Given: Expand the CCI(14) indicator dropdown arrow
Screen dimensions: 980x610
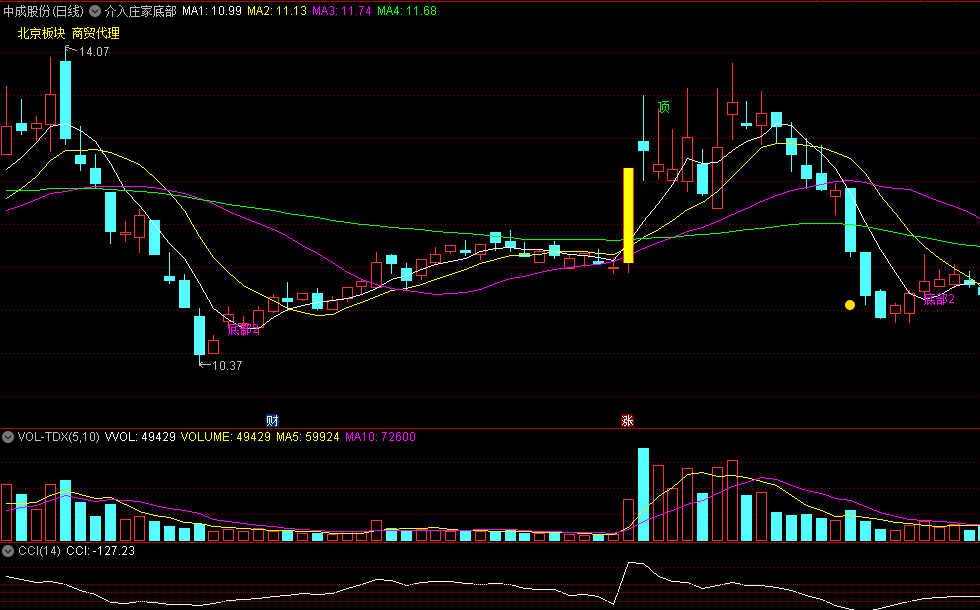Looking at the screenshot, I should [x=8, y=551].
